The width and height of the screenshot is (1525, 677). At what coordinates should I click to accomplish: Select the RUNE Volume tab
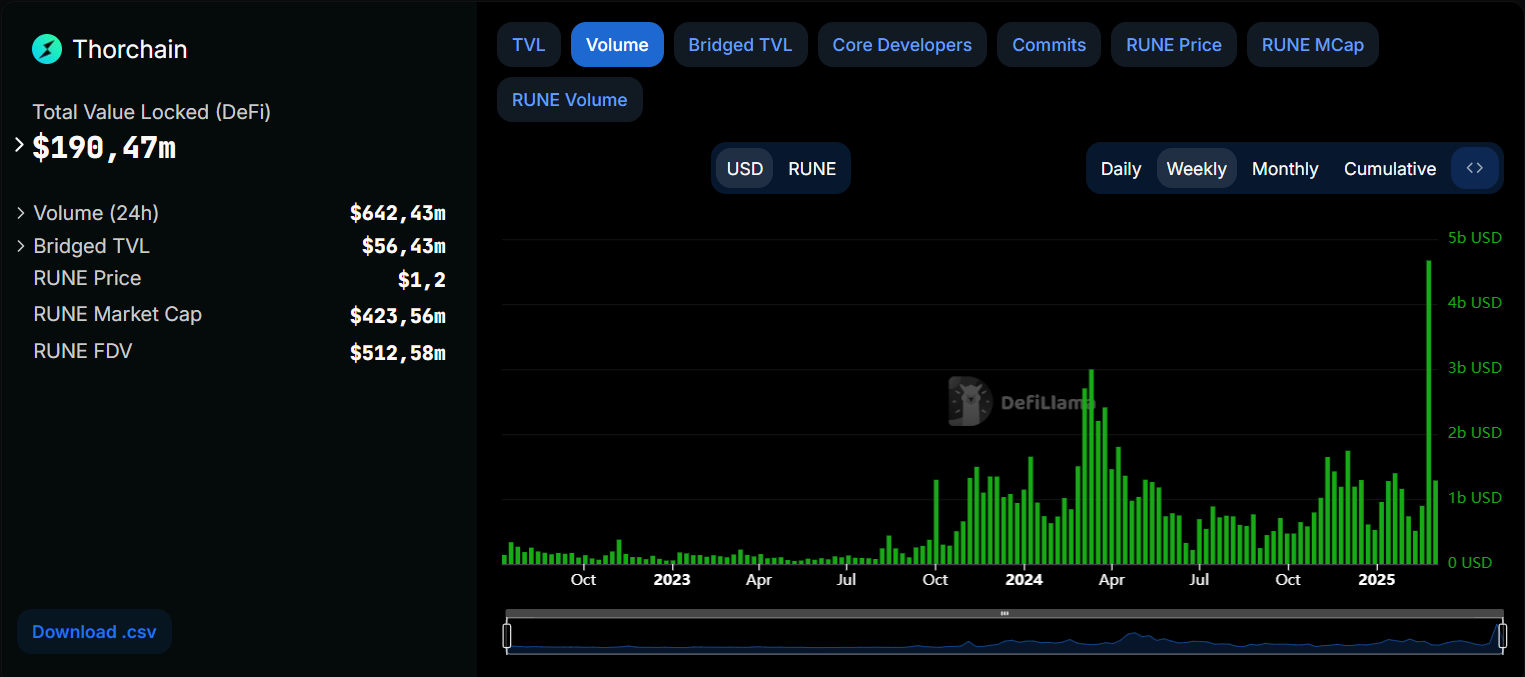(x=570, y=100)
